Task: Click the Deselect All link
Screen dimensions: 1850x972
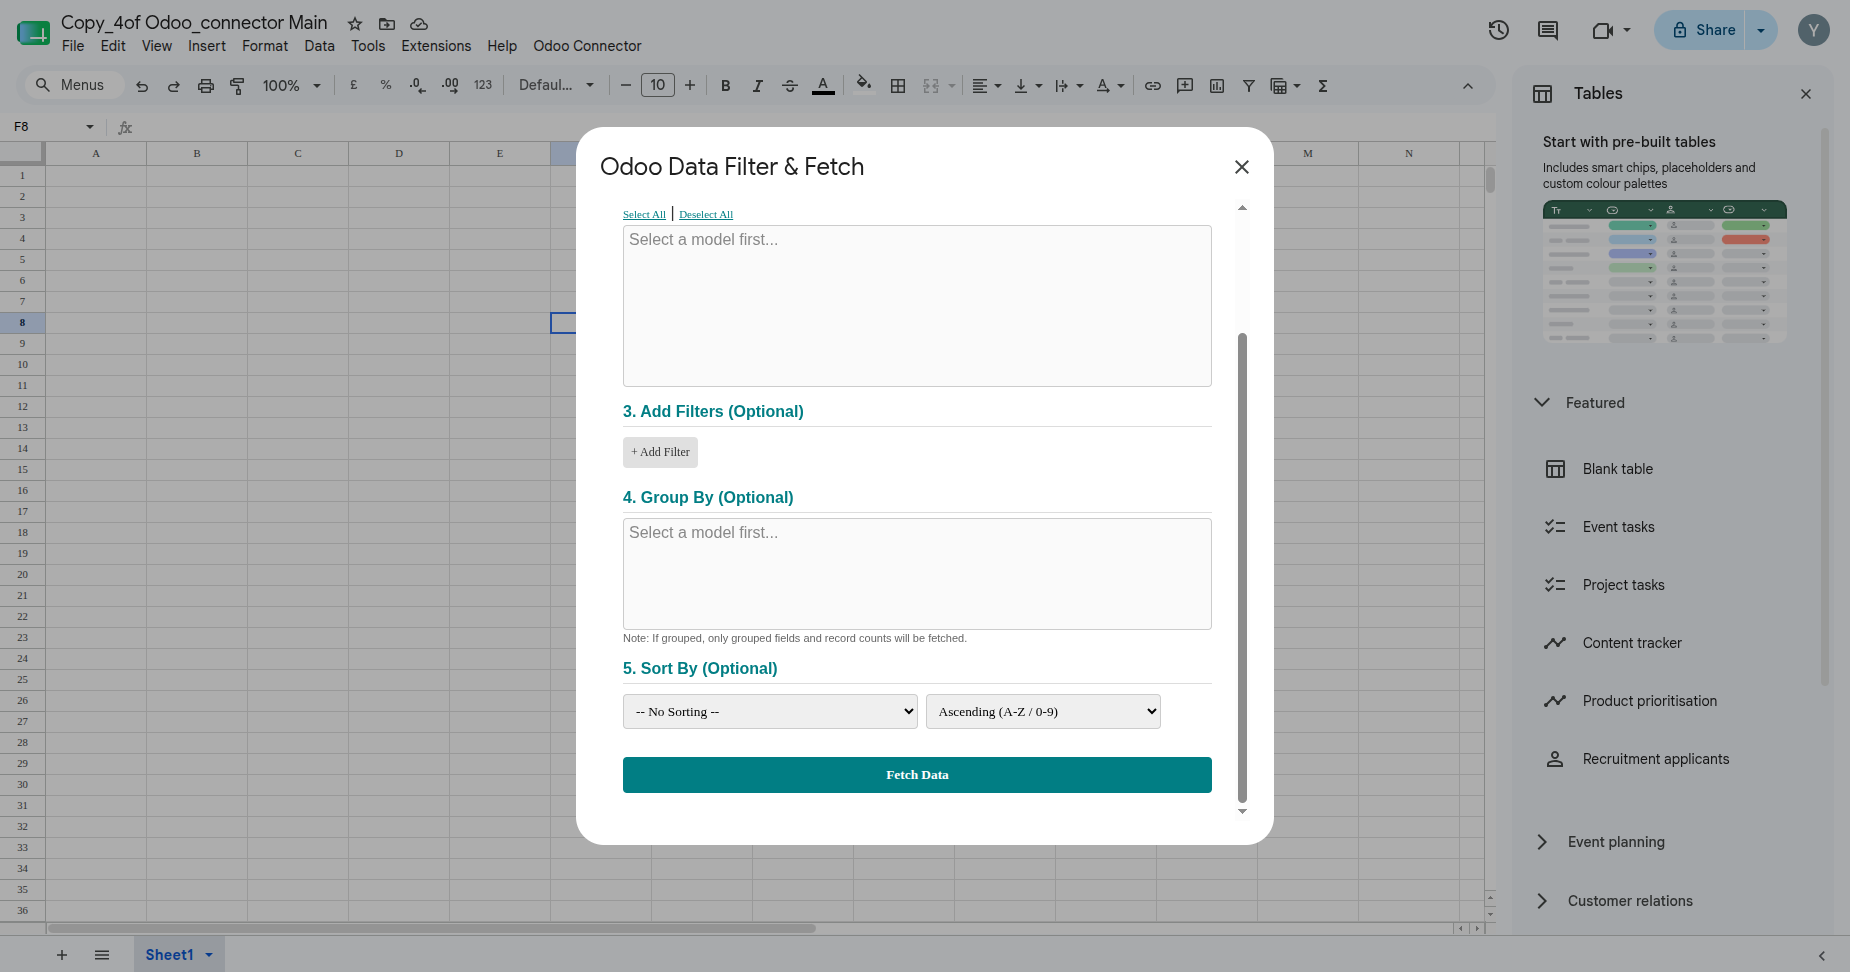Action: [x=706, y=215]
